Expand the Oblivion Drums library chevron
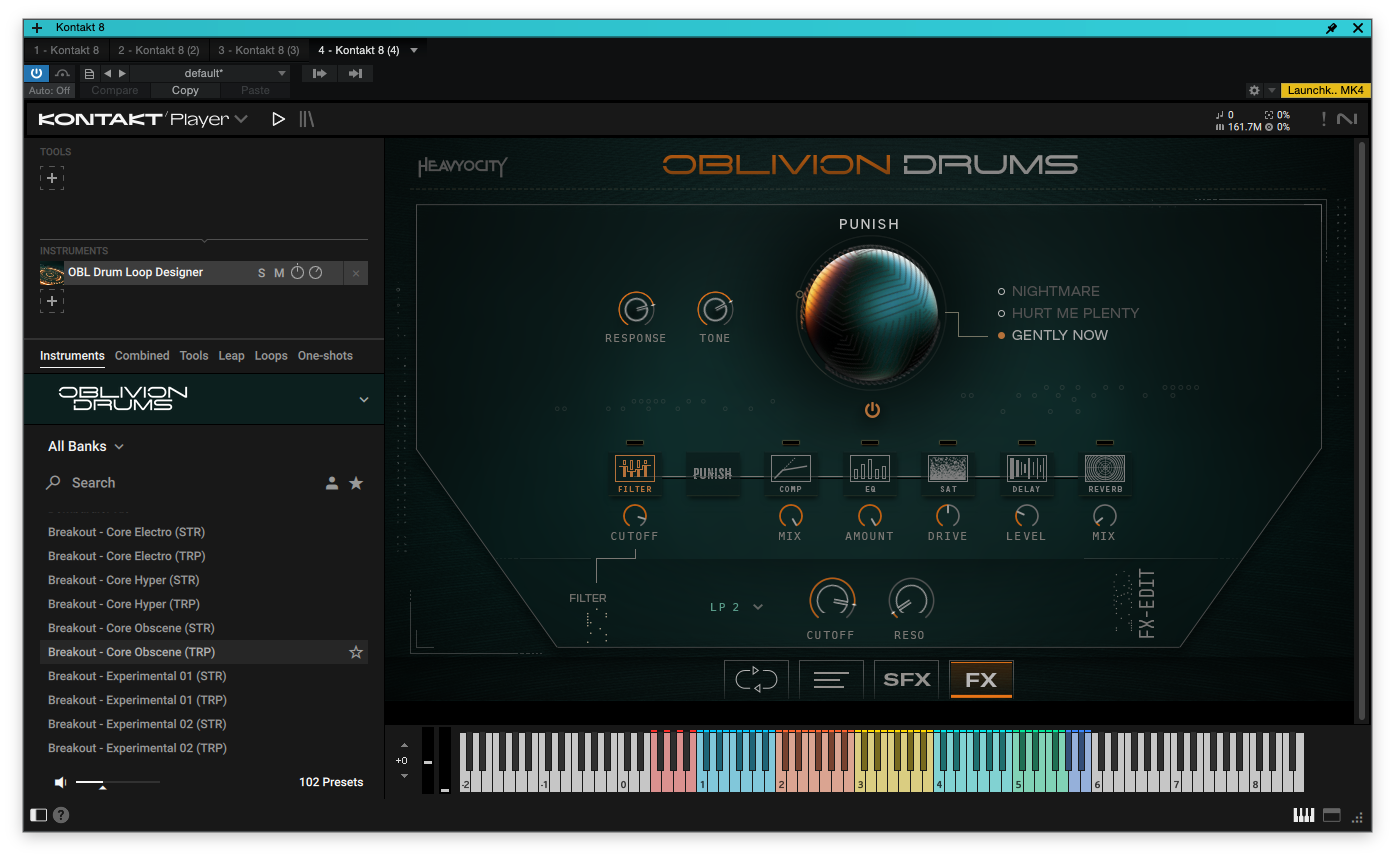Image resolution: width=1395 pixels, height=859 pixels. point(364,399)
